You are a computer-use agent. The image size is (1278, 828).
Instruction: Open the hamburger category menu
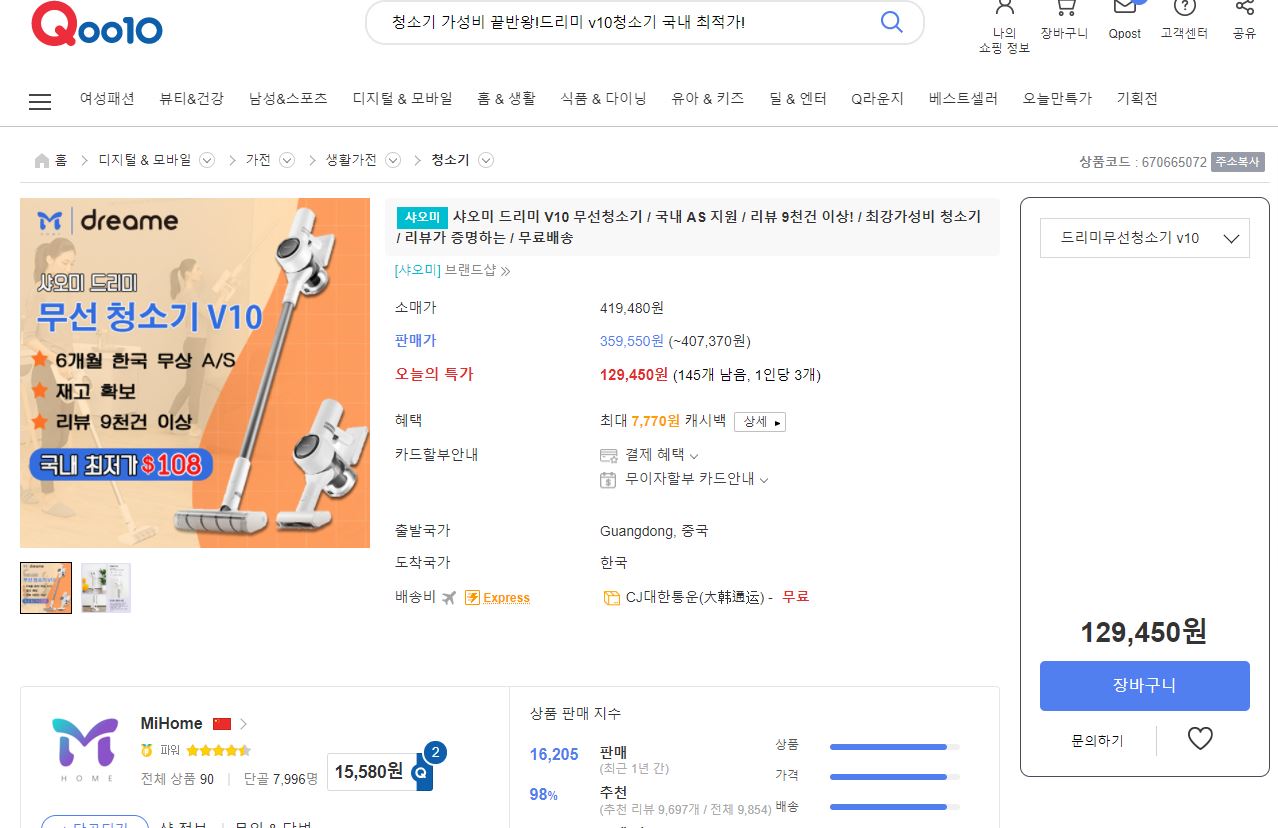[40, 102]
